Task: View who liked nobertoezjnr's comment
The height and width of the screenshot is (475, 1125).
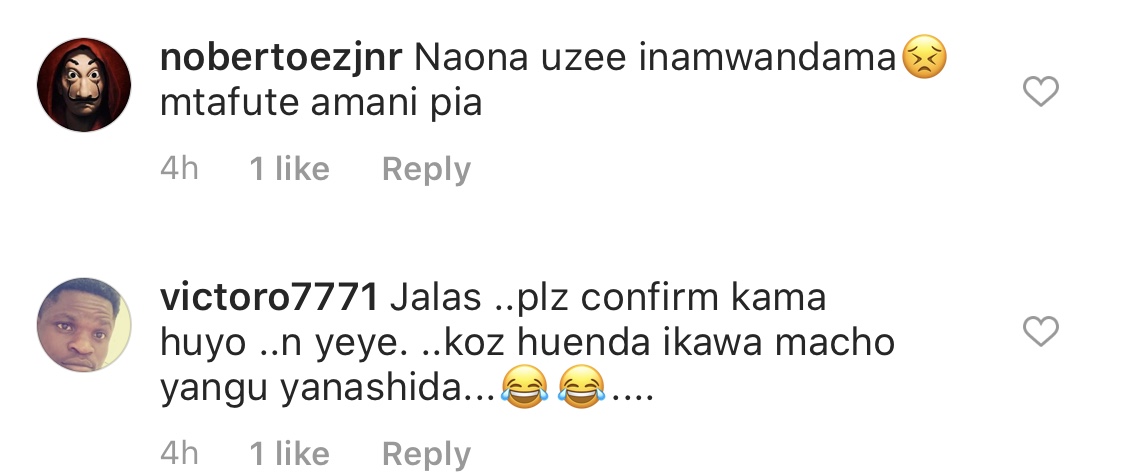Action: tap(289, 169)
